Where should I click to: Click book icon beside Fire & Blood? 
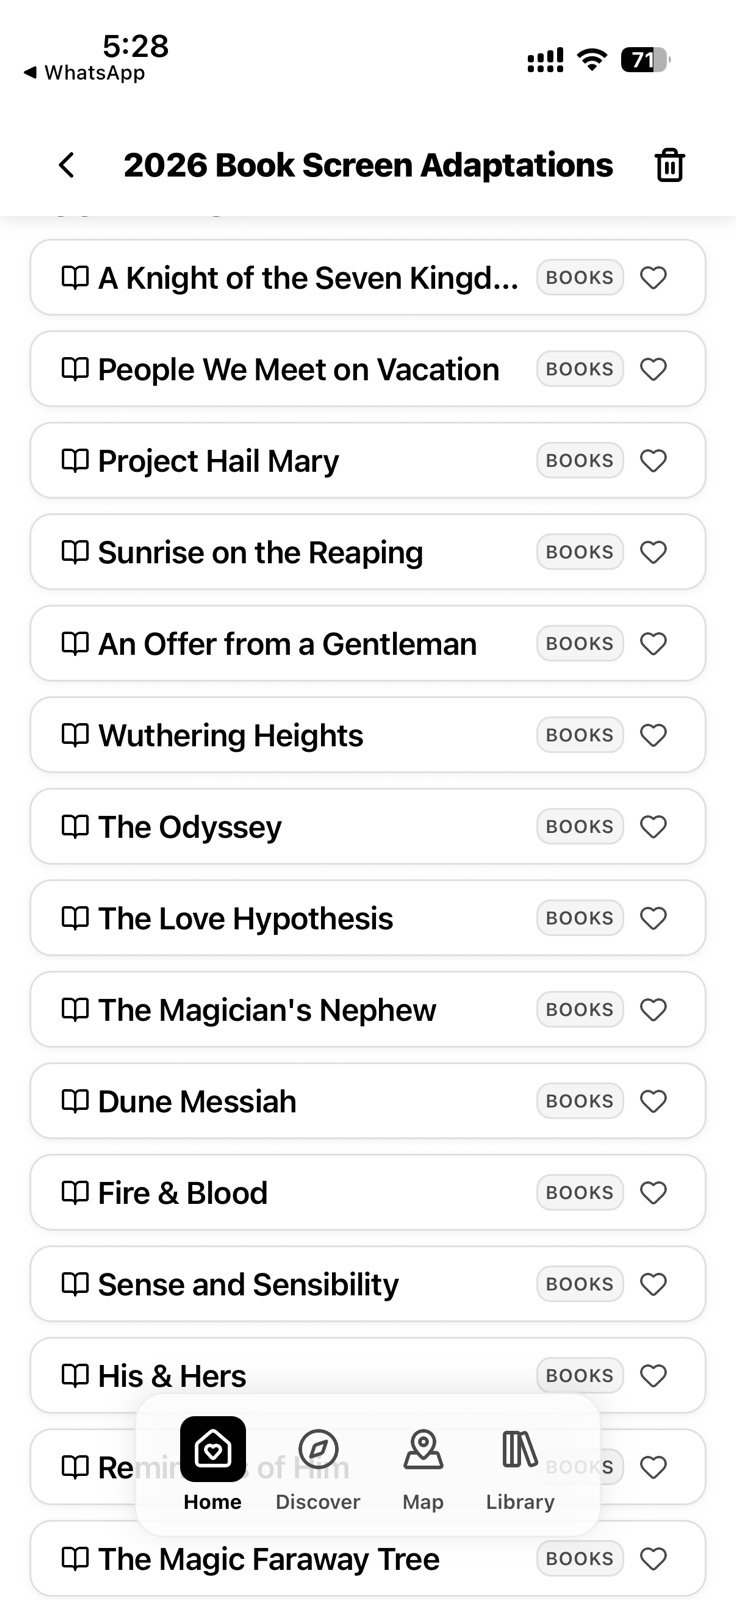coord(75,1192)
